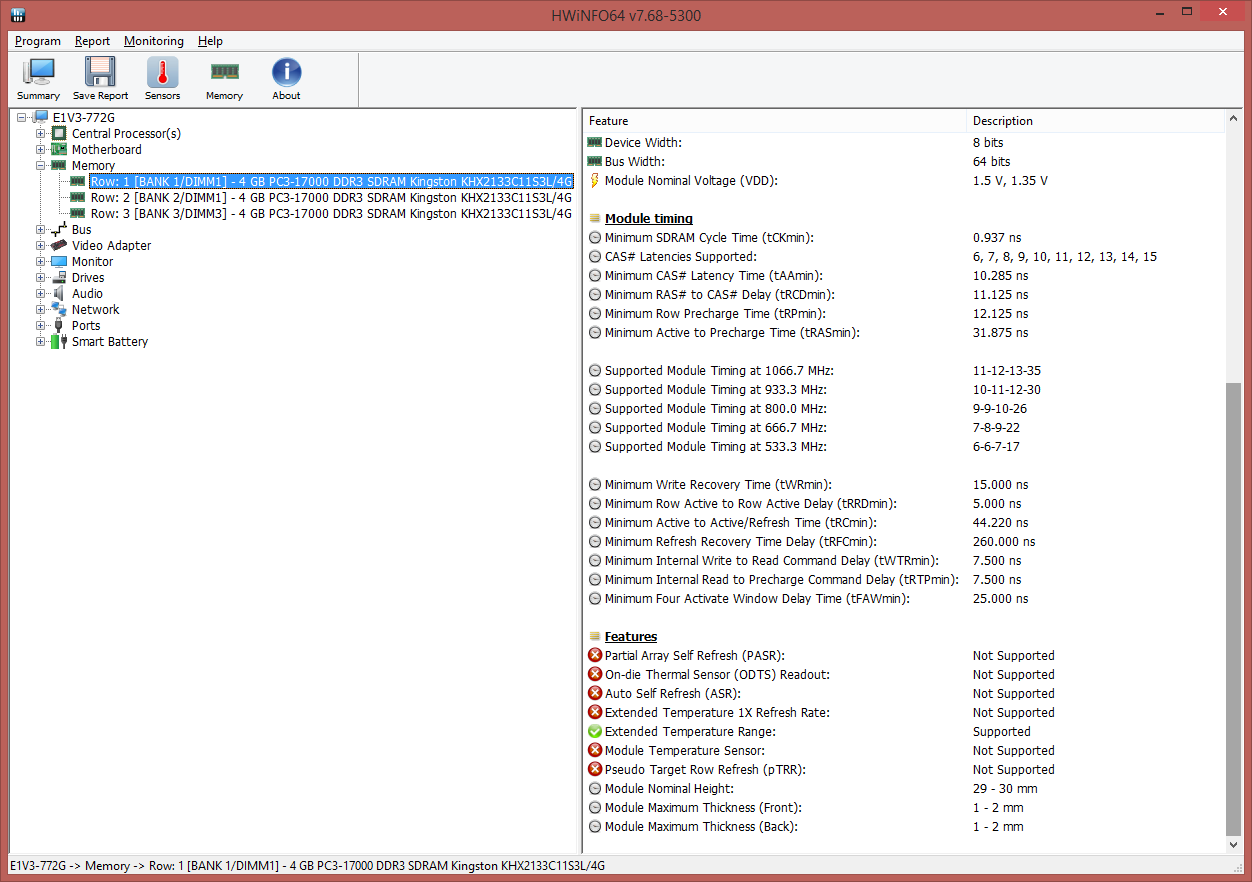Select Row: 1 [BANK 1/DIMM1] memory entry

tap(331, 182)
